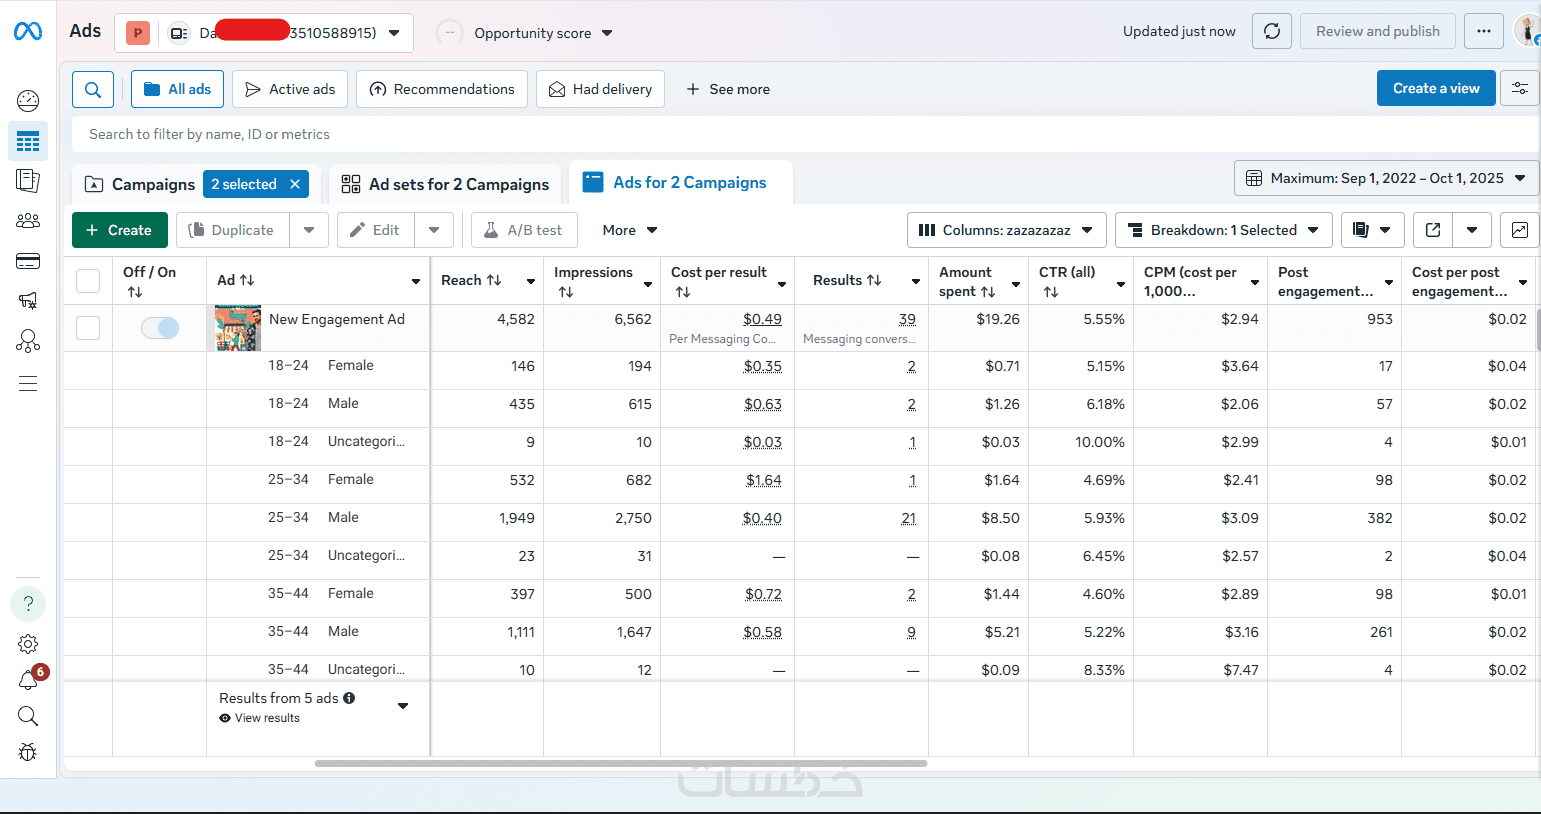Expand the Columns: zazazazaz dropdown
1541x814 pixels.
tap(1006, 230)
